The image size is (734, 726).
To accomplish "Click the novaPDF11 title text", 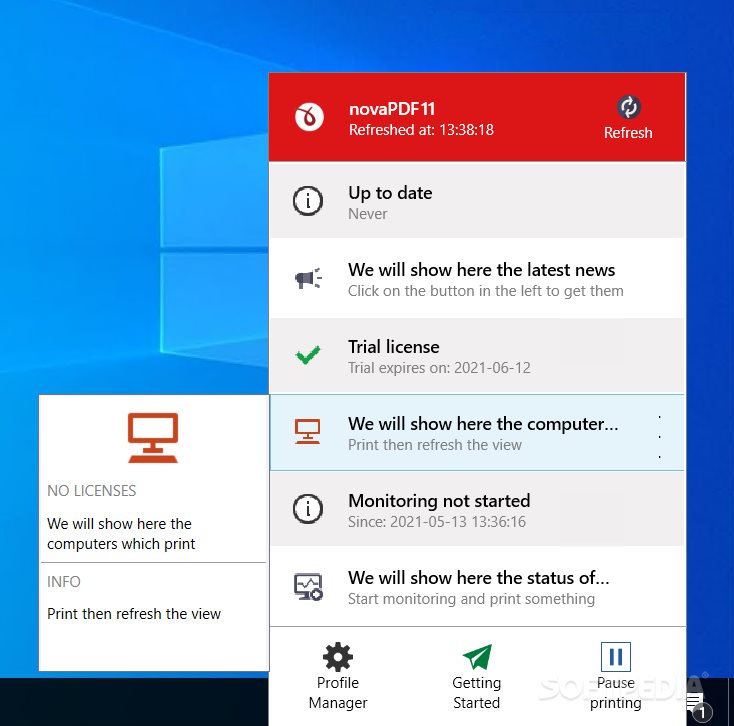I will [x=392, y=109].
